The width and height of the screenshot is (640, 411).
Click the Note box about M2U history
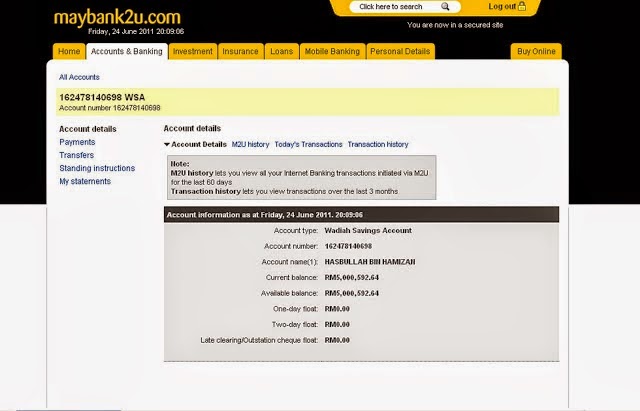click(x=302, y=178)
